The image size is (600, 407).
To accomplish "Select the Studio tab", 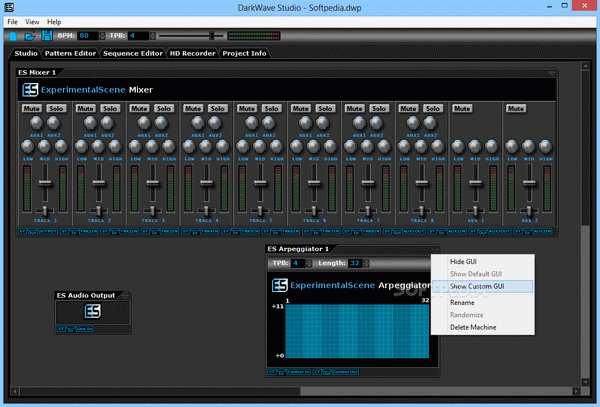I will (x=26, y=54).
